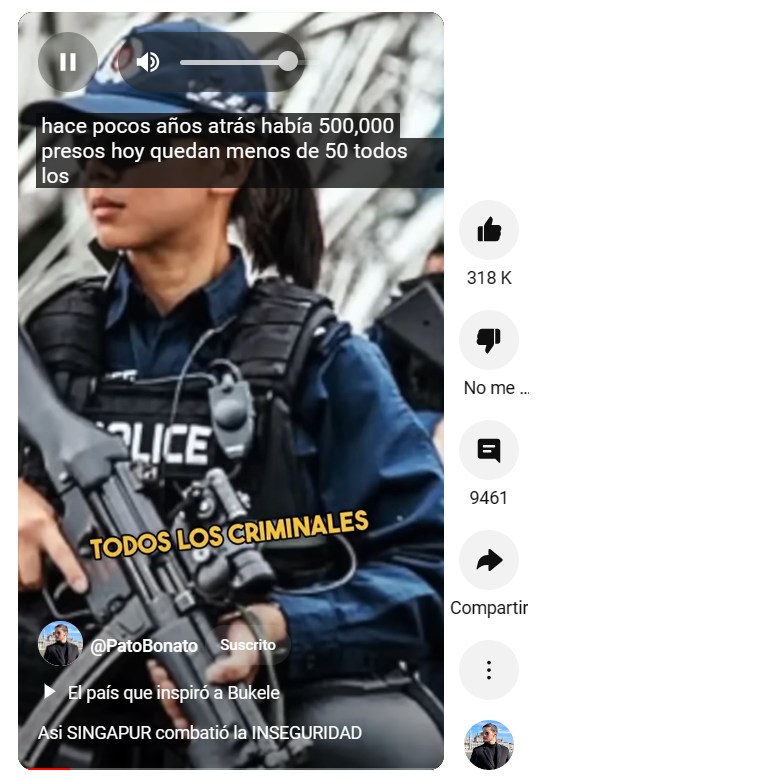The height and width of the screenshot is (782, 766).
Task: Click the play triangle next to the related video
Action: (49, 692)
